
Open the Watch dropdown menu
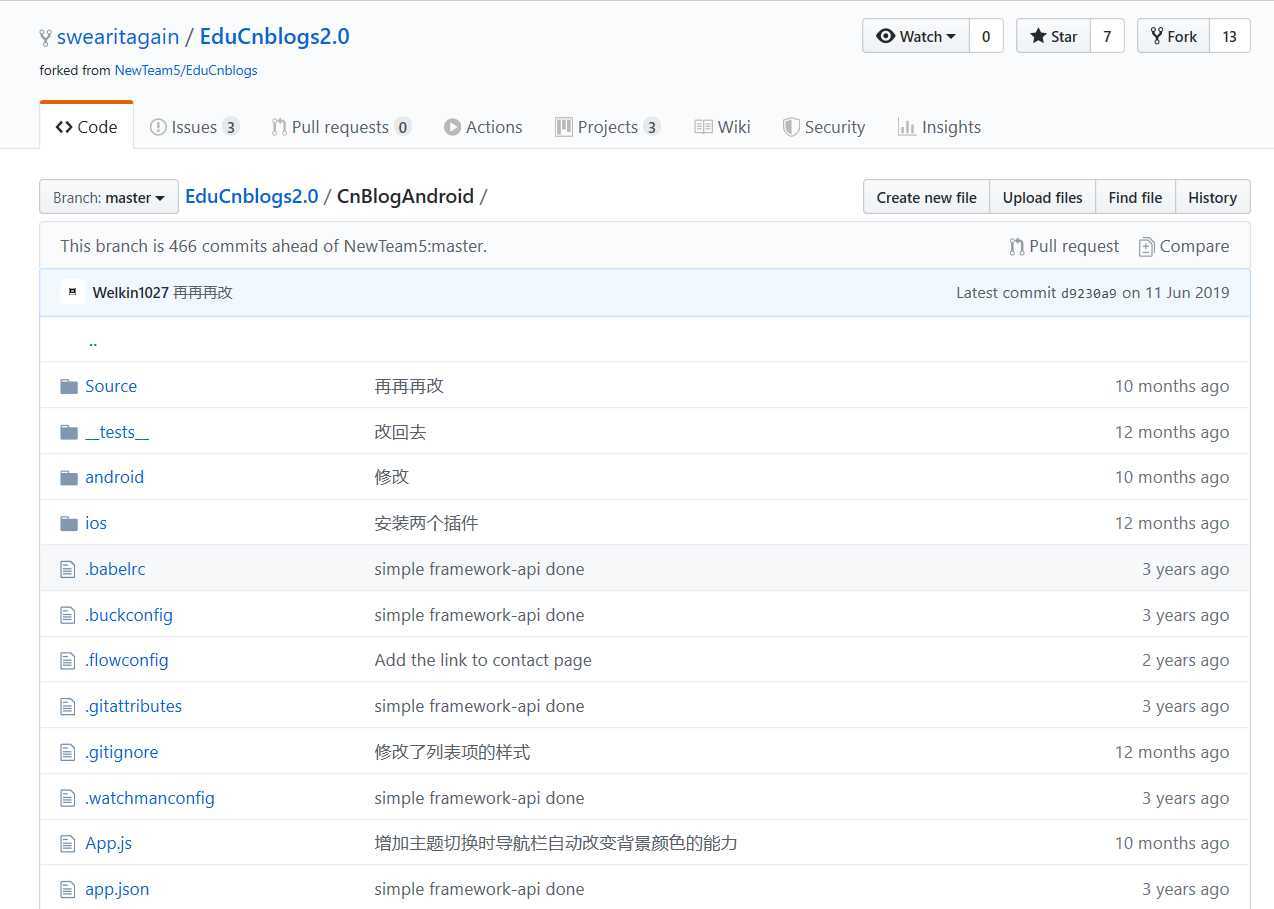916,36
